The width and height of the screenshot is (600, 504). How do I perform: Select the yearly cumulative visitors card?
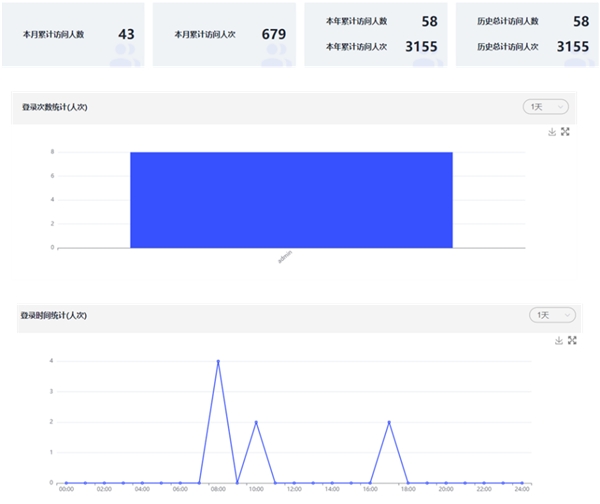[x=376, y=34]
